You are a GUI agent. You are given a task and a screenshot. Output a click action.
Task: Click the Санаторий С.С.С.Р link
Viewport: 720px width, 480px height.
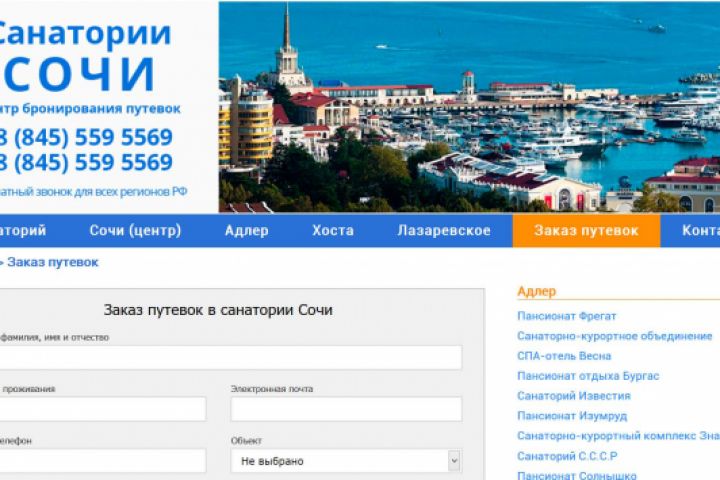[x=567, y=456]
